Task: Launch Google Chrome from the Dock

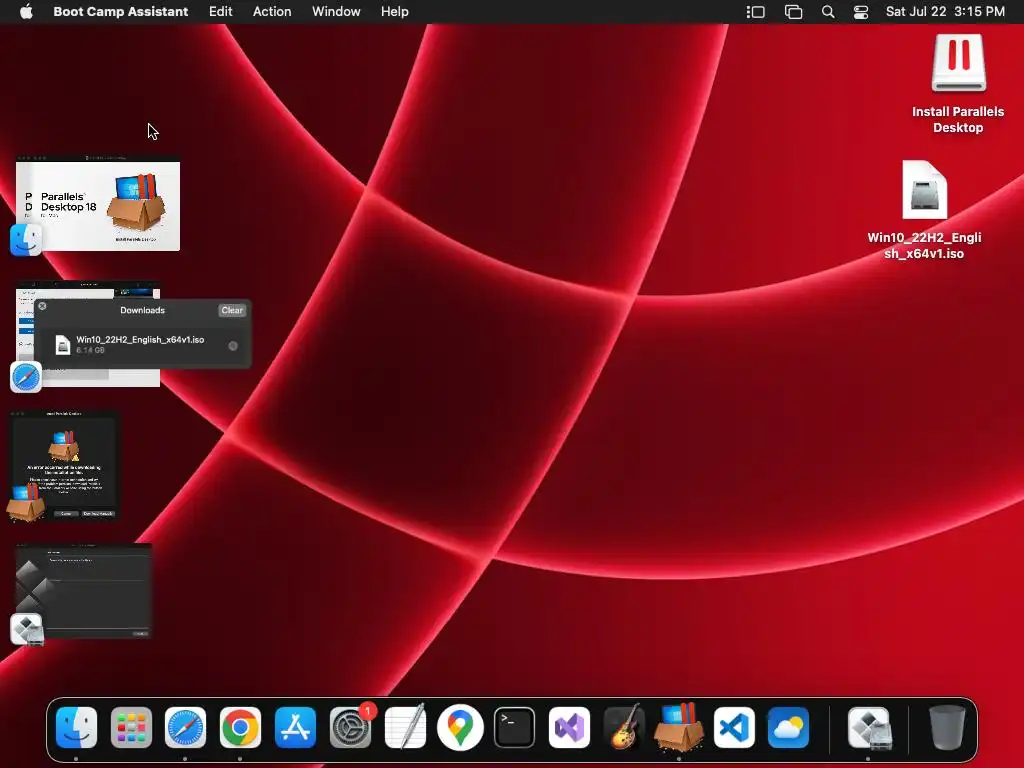Action: tap(240, 727)
